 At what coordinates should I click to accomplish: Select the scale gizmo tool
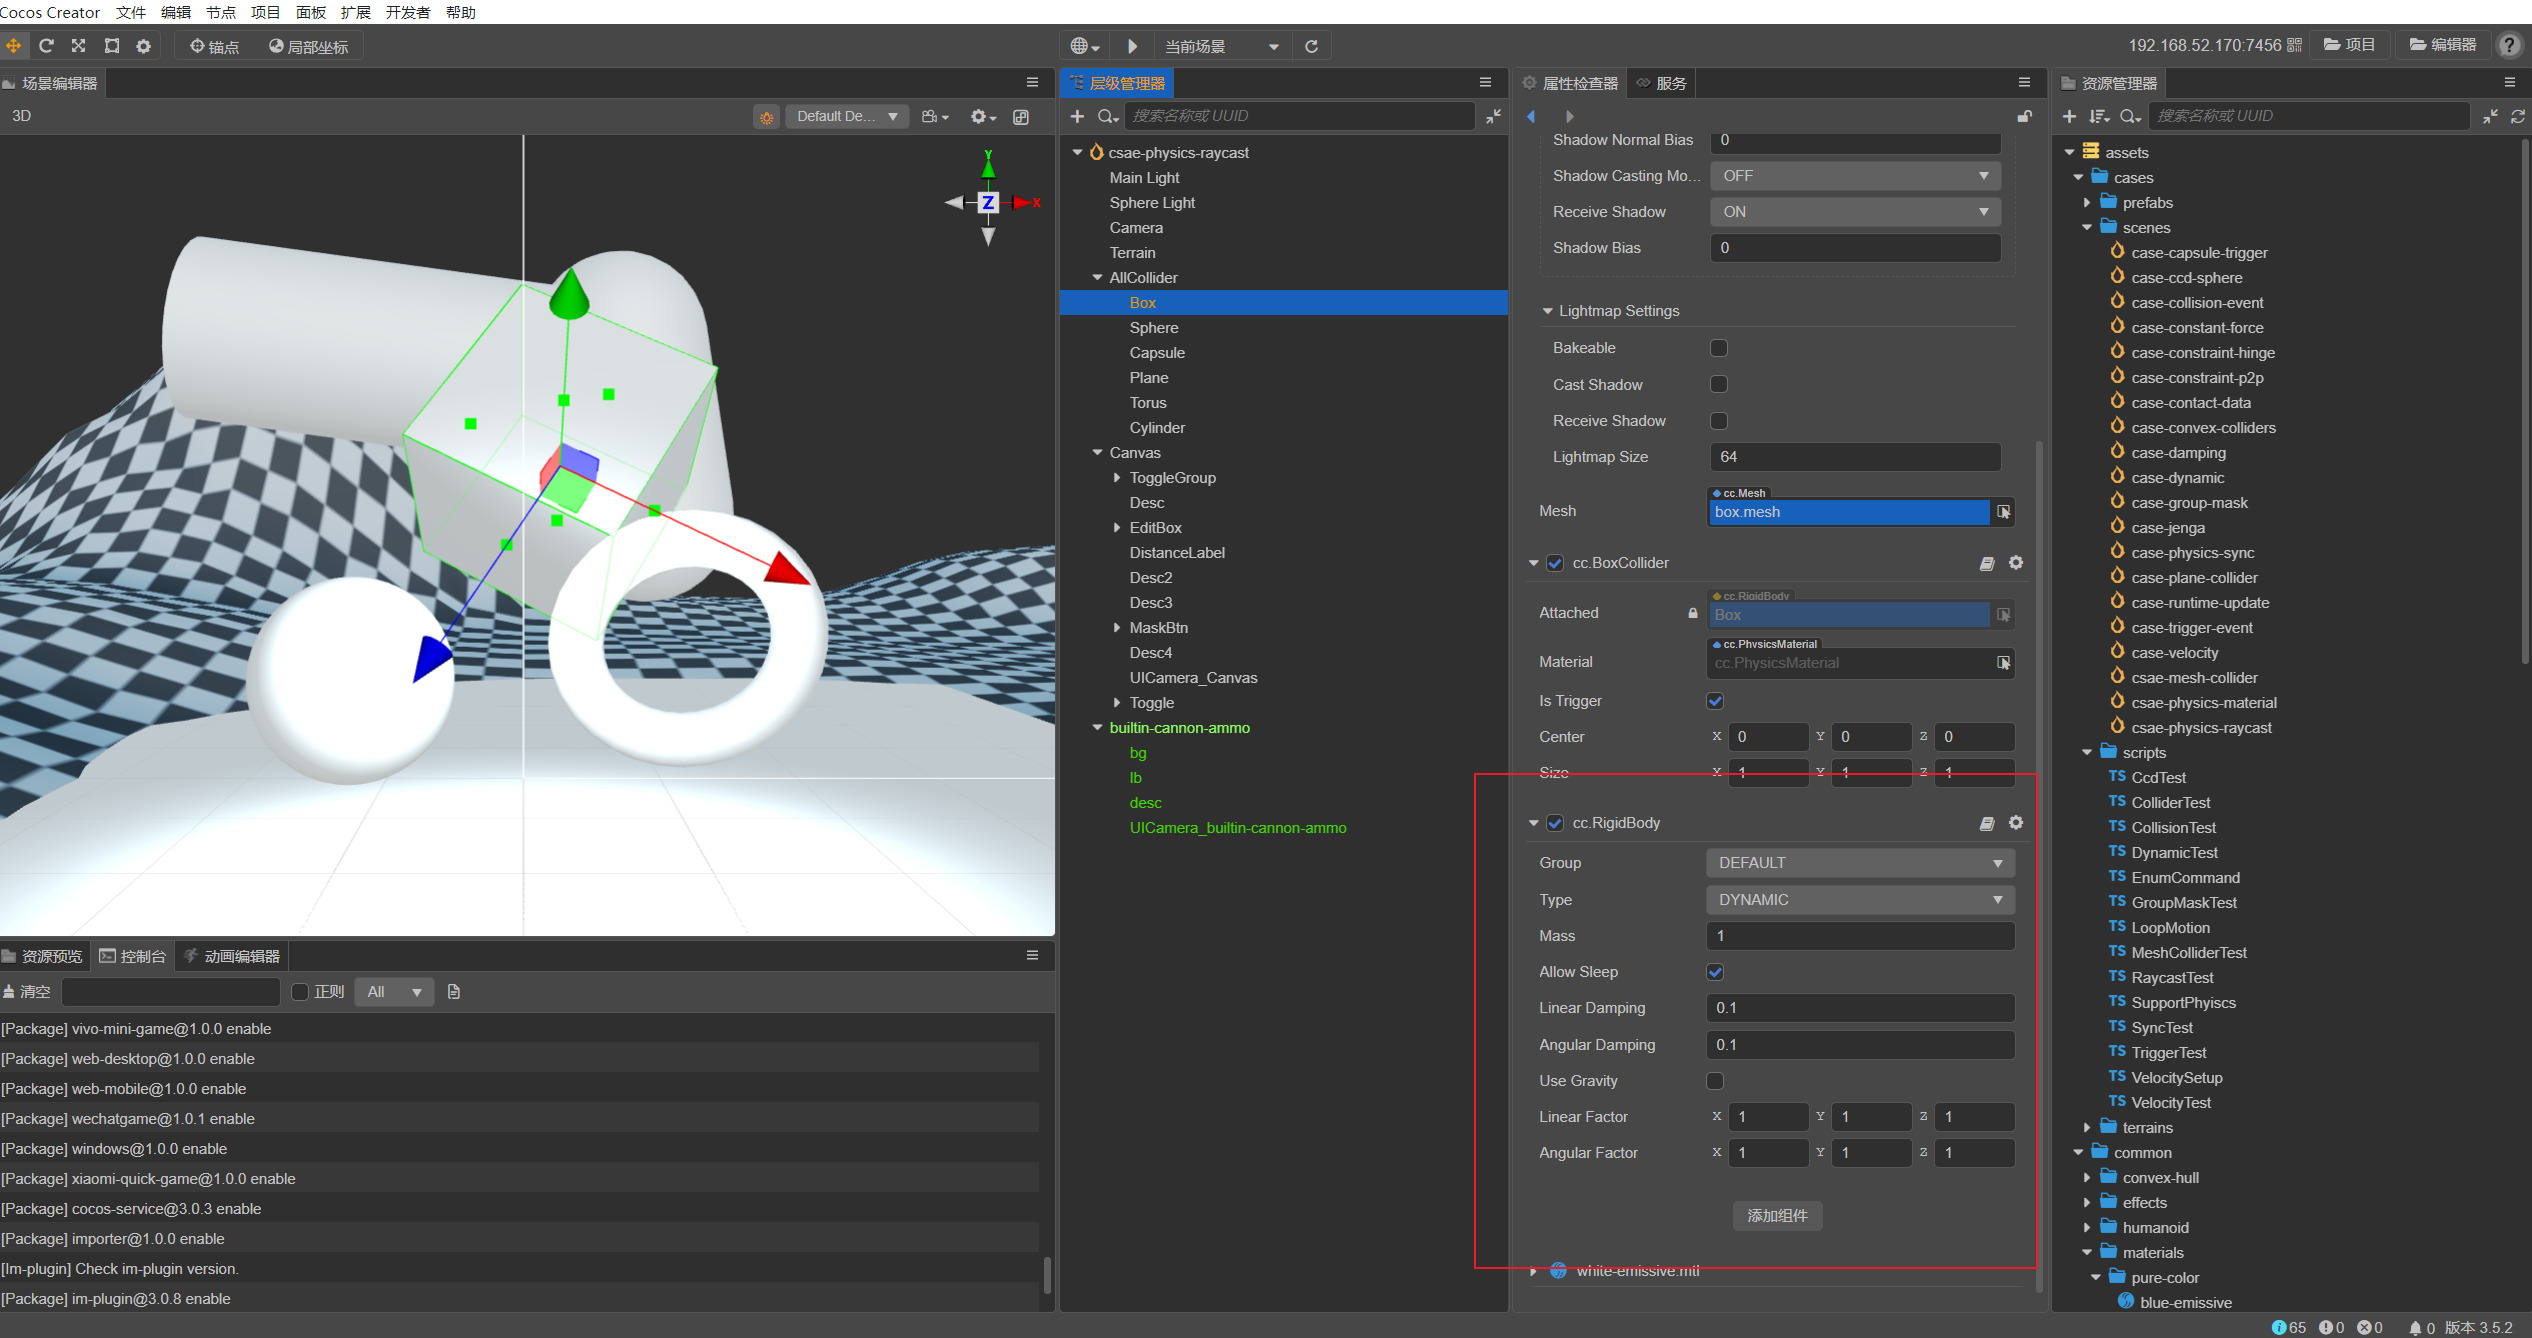(79, 46)
